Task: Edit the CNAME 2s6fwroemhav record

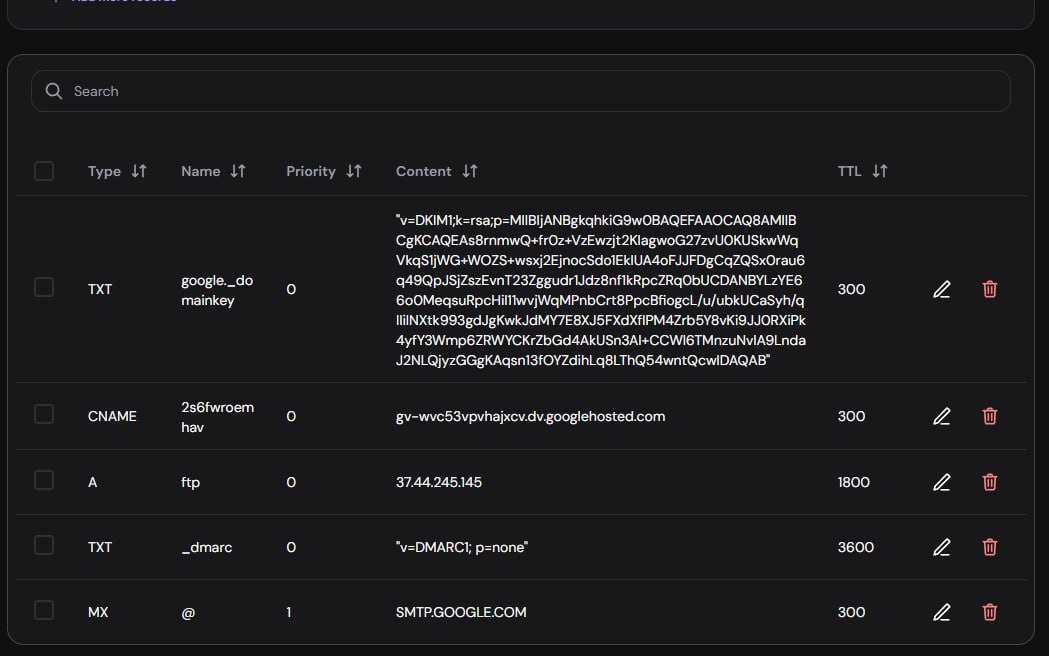Action: (x=941, y=417)
